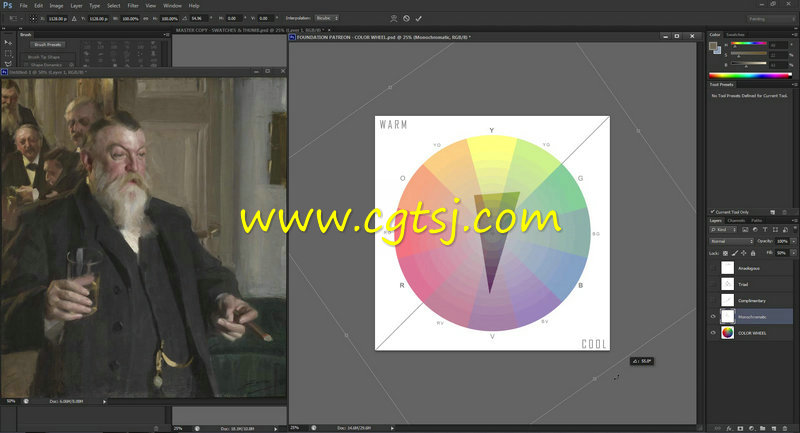
Task: Click the reference point locator grid
Action: [x=33, y=18]
